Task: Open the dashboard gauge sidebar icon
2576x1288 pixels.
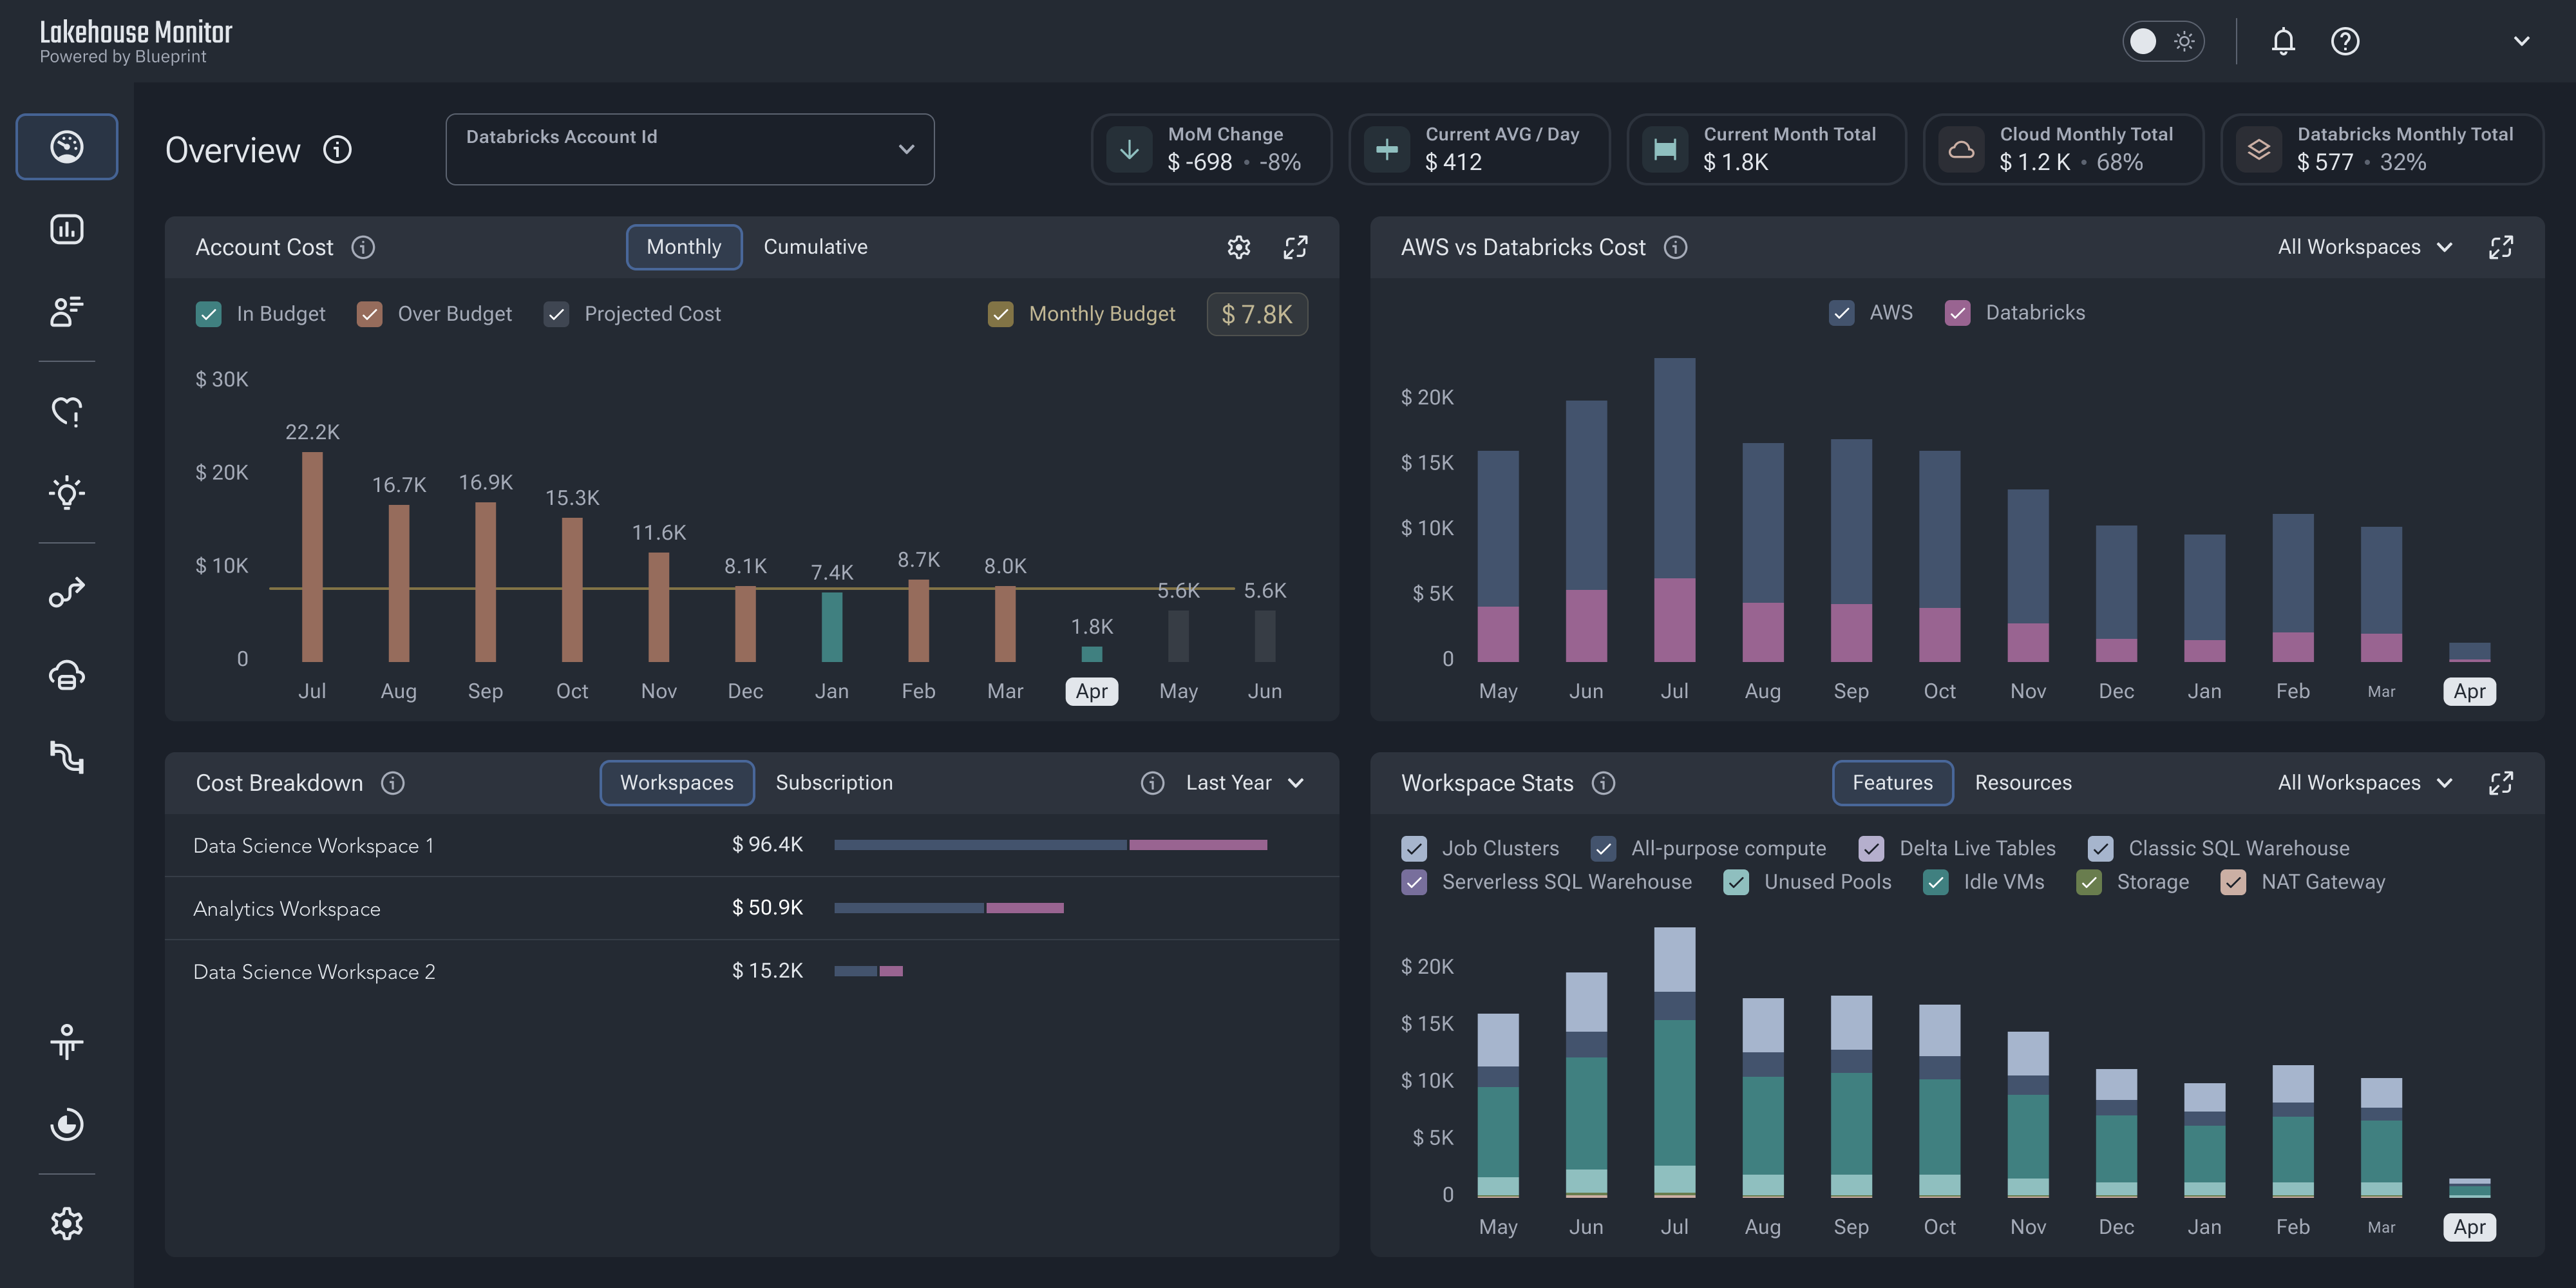Action: click(66, 147)
